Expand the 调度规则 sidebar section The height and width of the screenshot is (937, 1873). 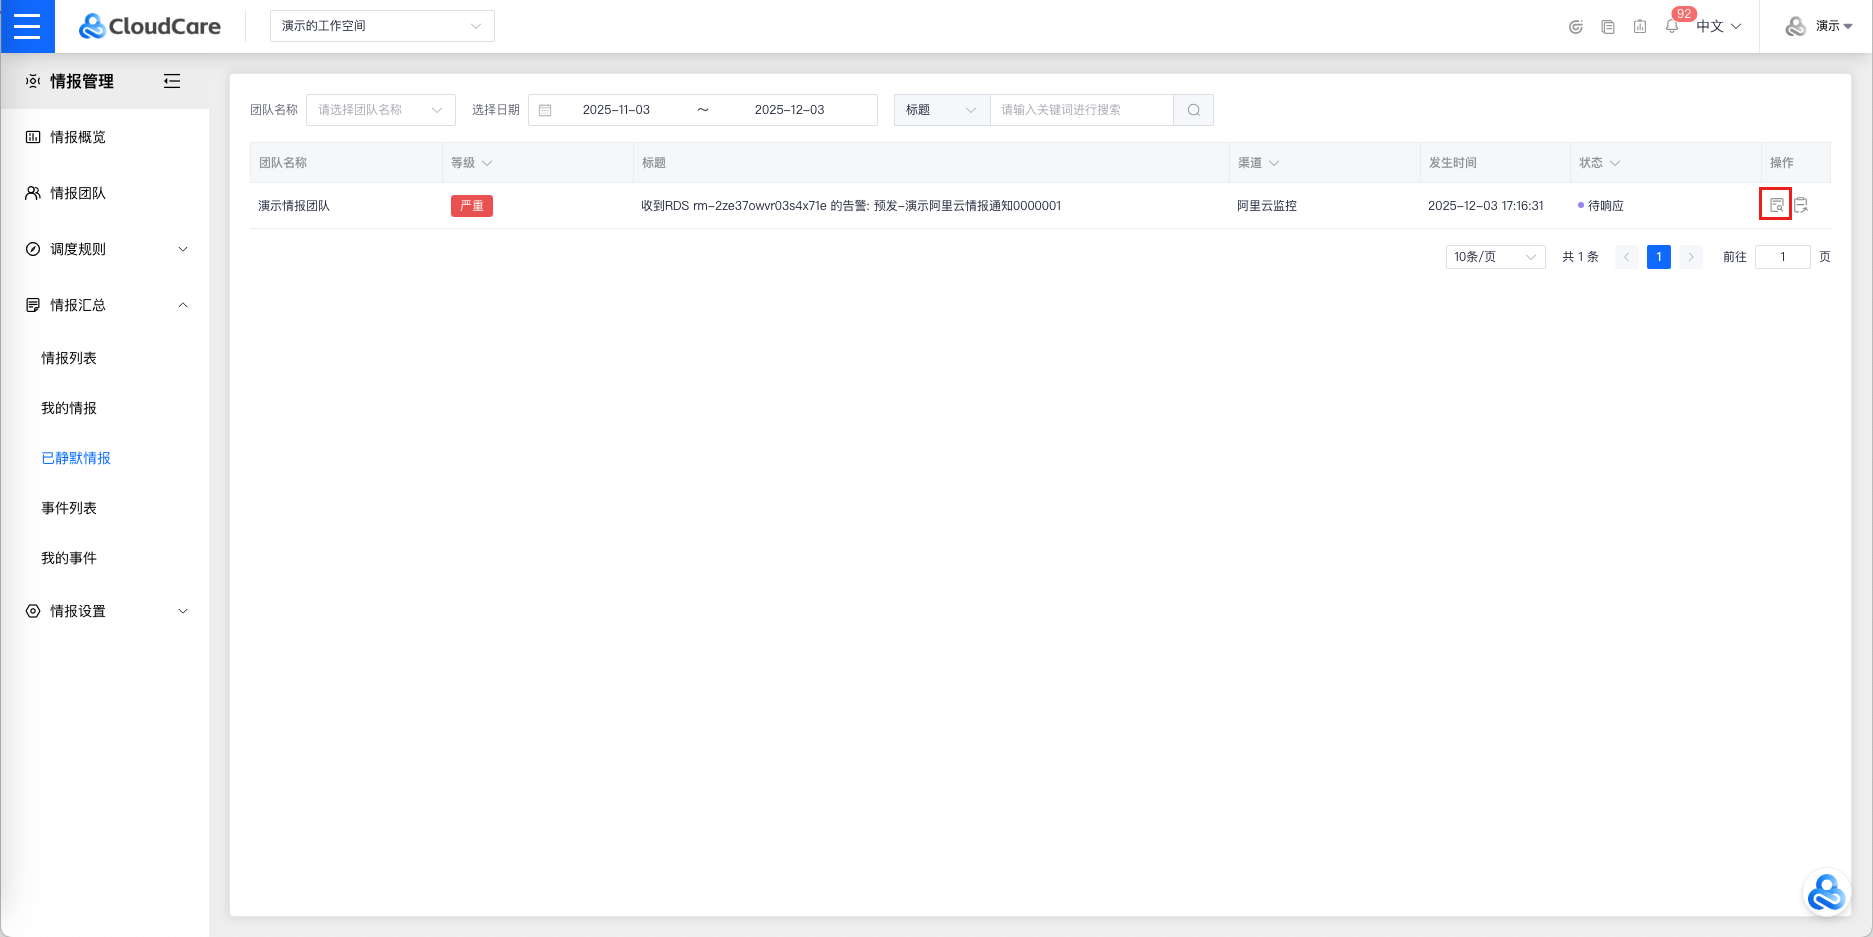[x=105, y=249]
